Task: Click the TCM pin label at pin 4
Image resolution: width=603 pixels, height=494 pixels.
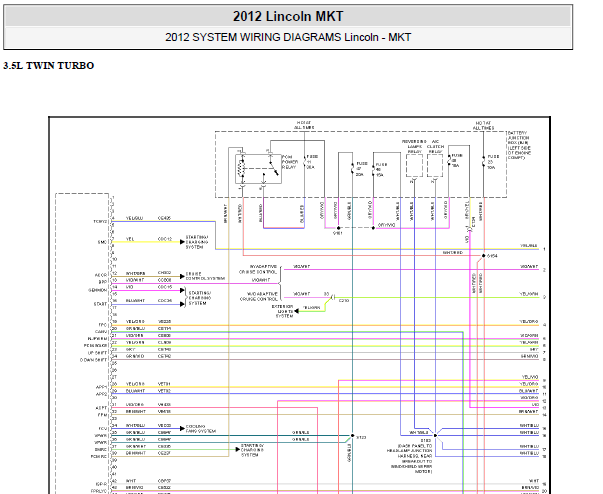Action: pyautogui.click(x=100, y=222)
